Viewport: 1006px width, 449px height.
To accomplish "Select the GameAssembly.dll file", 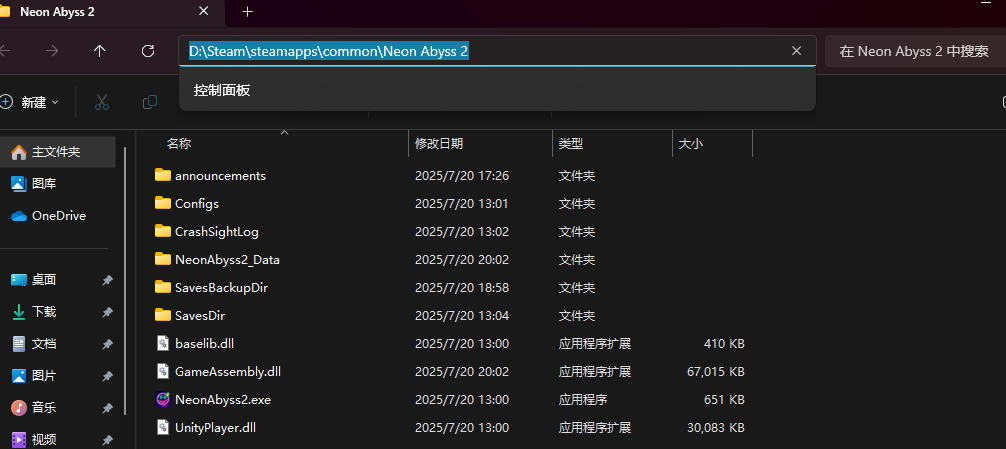I will [227, 371].
